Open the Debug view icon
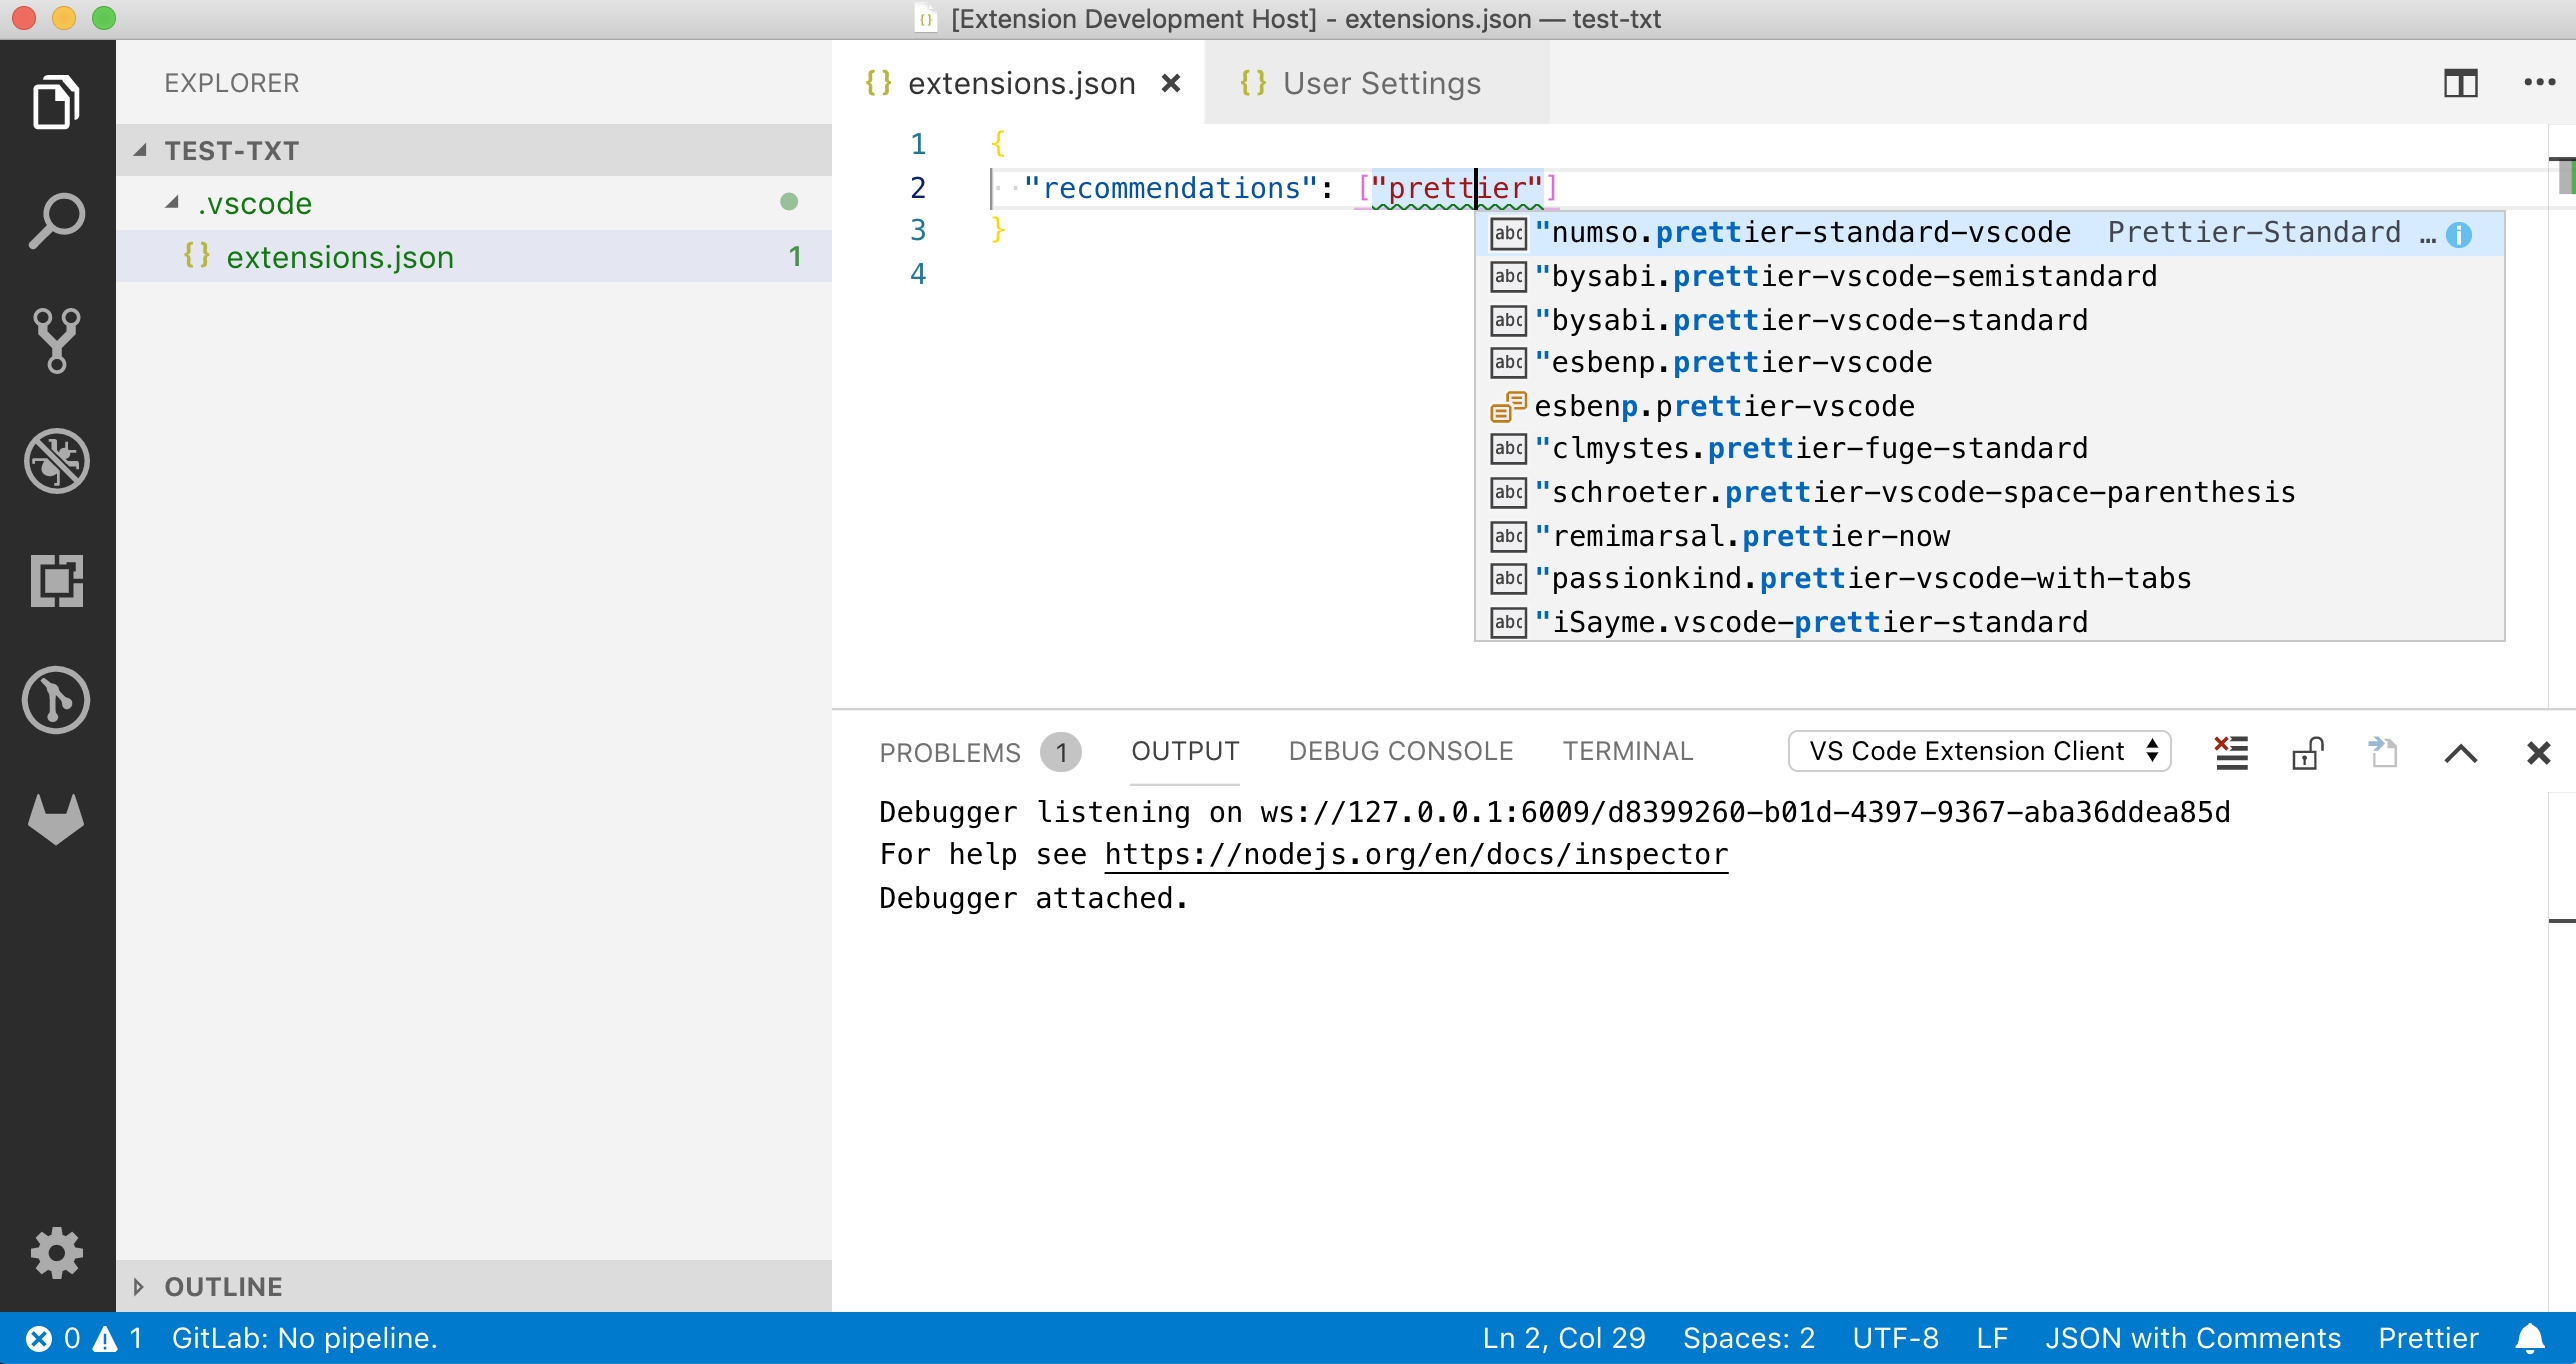This screenshot has width=2576, height=1364. 57,461
